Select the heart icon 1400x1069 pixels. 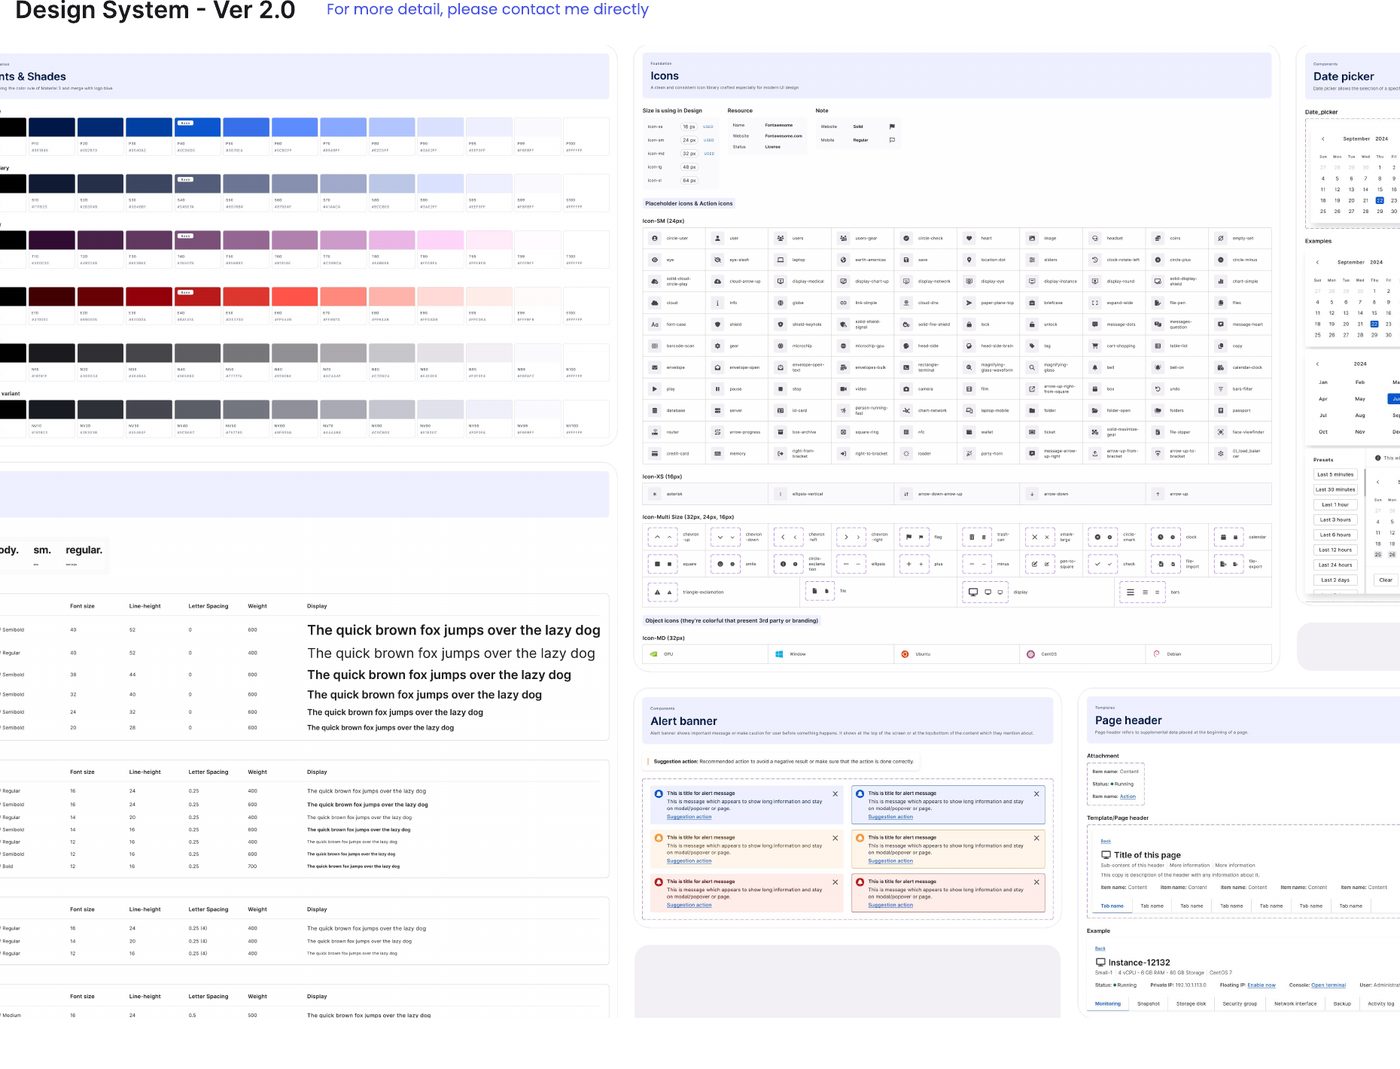(969, 238)
